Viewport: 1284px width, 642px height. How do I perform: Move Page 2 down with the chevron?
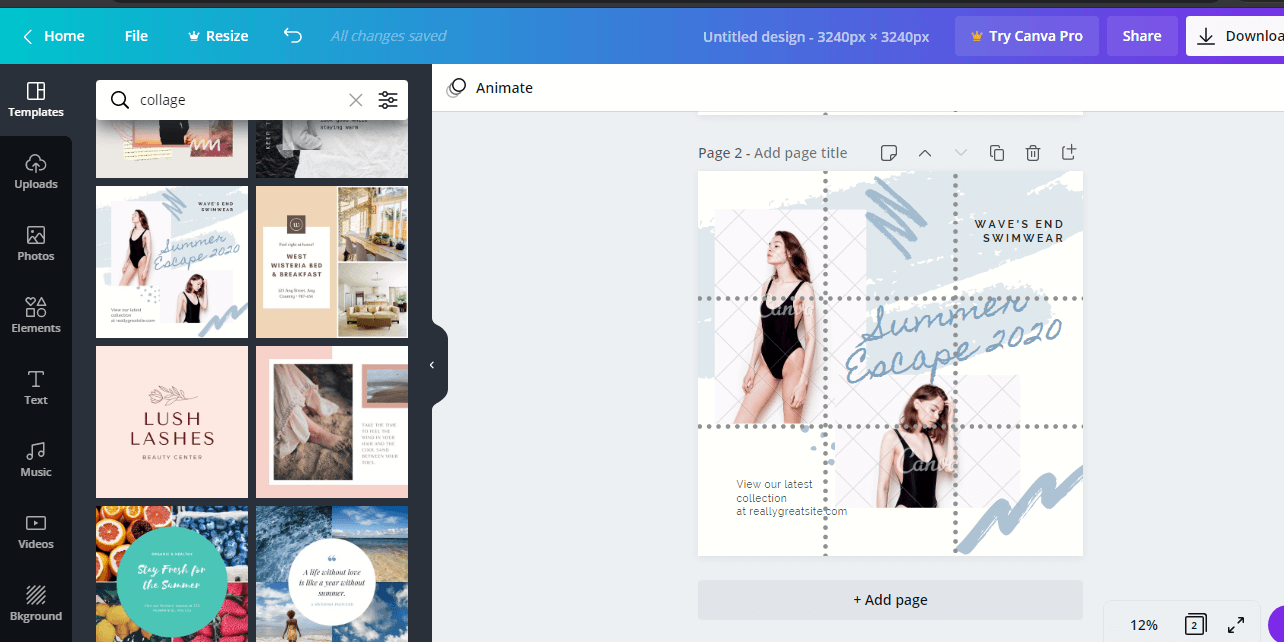pos(960,152)
